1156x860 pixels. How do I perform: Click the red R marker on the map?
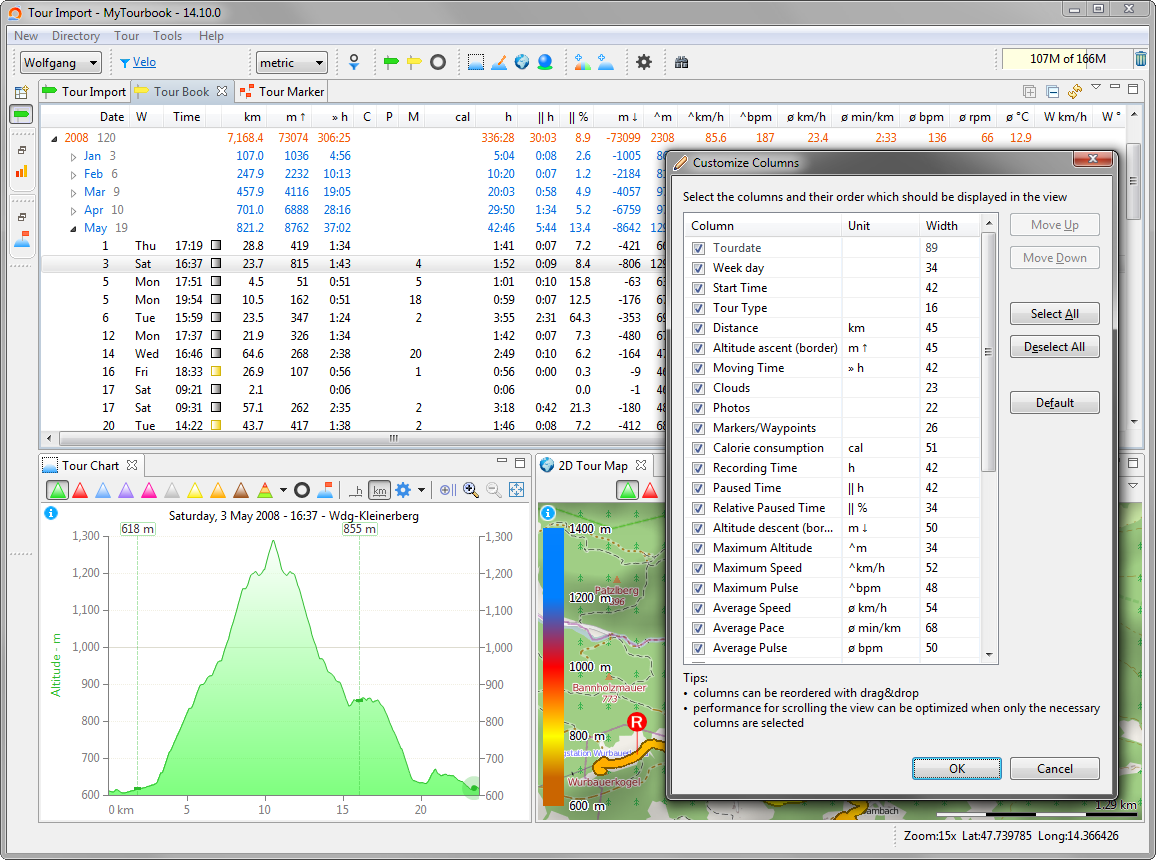pos(636,722)
